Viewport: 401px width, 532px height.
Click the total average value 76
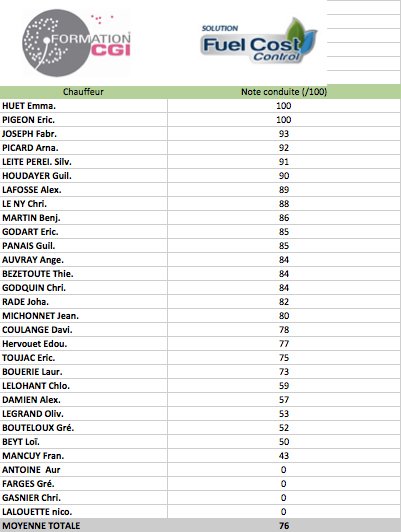(284, 526)
